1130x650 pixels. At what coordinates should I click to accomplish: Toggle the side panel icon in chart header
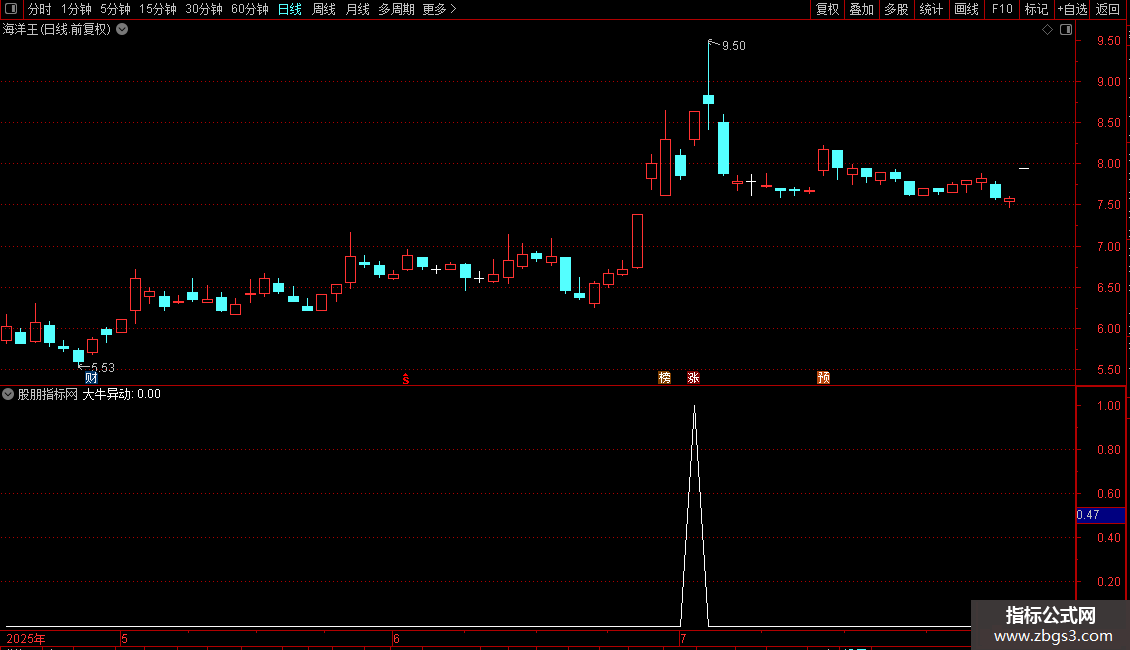pos(1066,30)
